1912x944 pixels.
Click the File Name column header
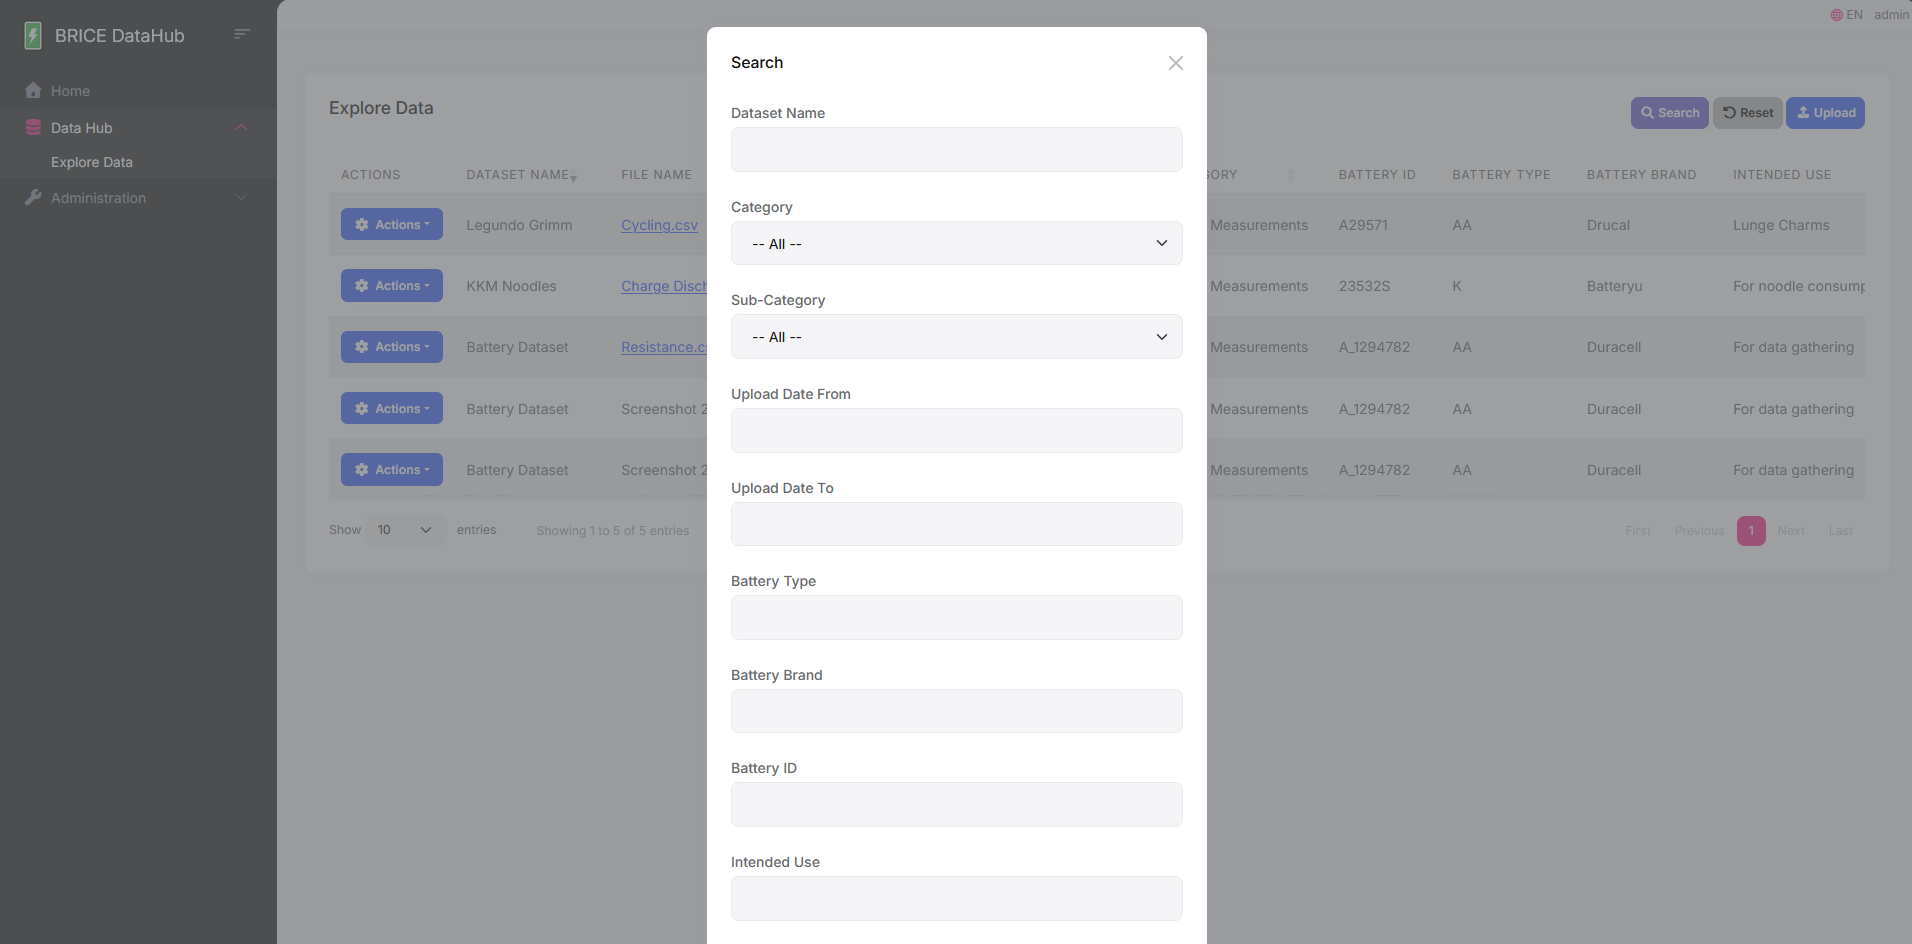pos(656,174)
